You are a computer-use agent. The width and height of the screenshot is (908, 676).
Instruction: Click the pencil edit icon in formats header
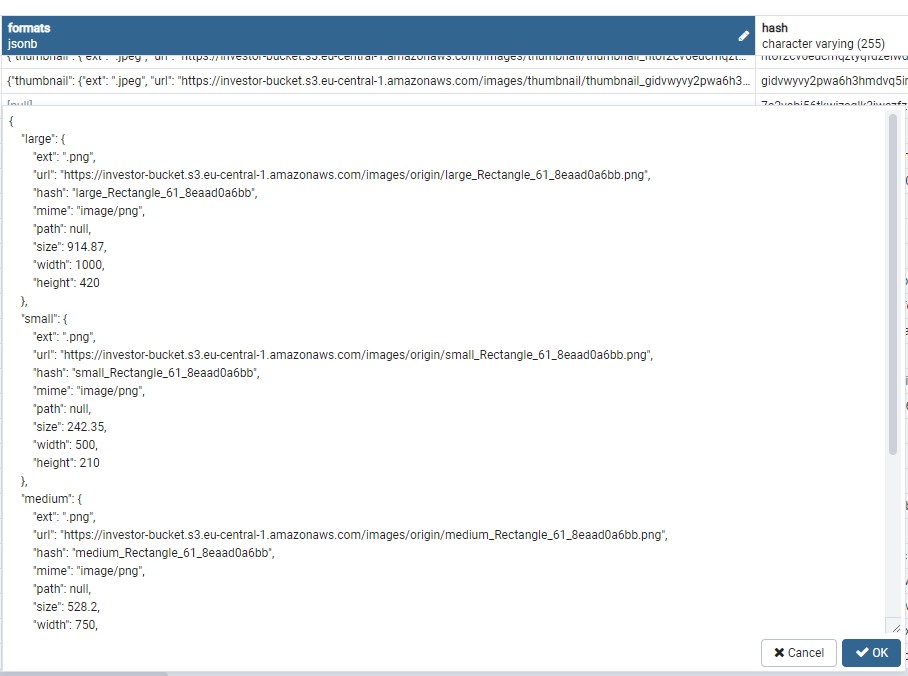pyautogui.click(x=744, y=36)
